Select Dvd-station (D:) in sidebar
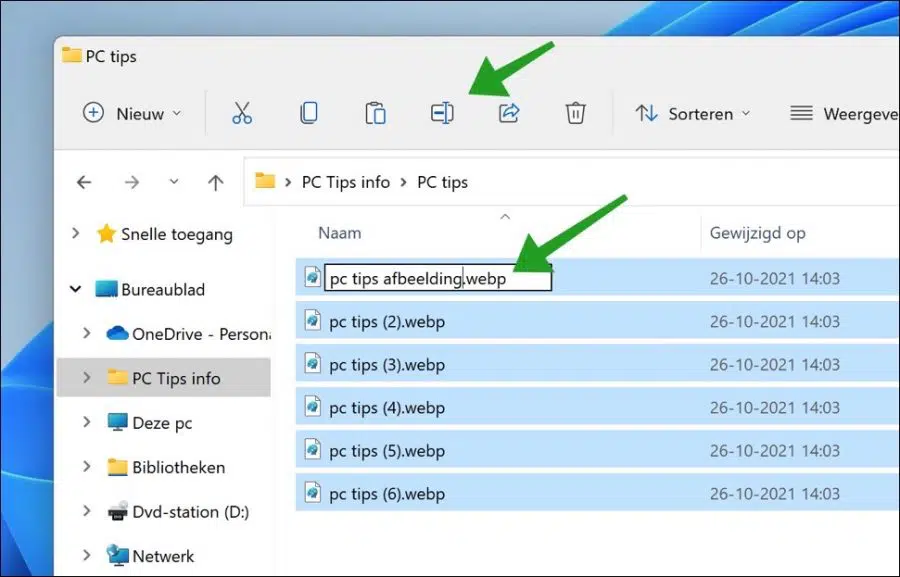The width and height of the screenshot is (900, 577). coord(191,512)
